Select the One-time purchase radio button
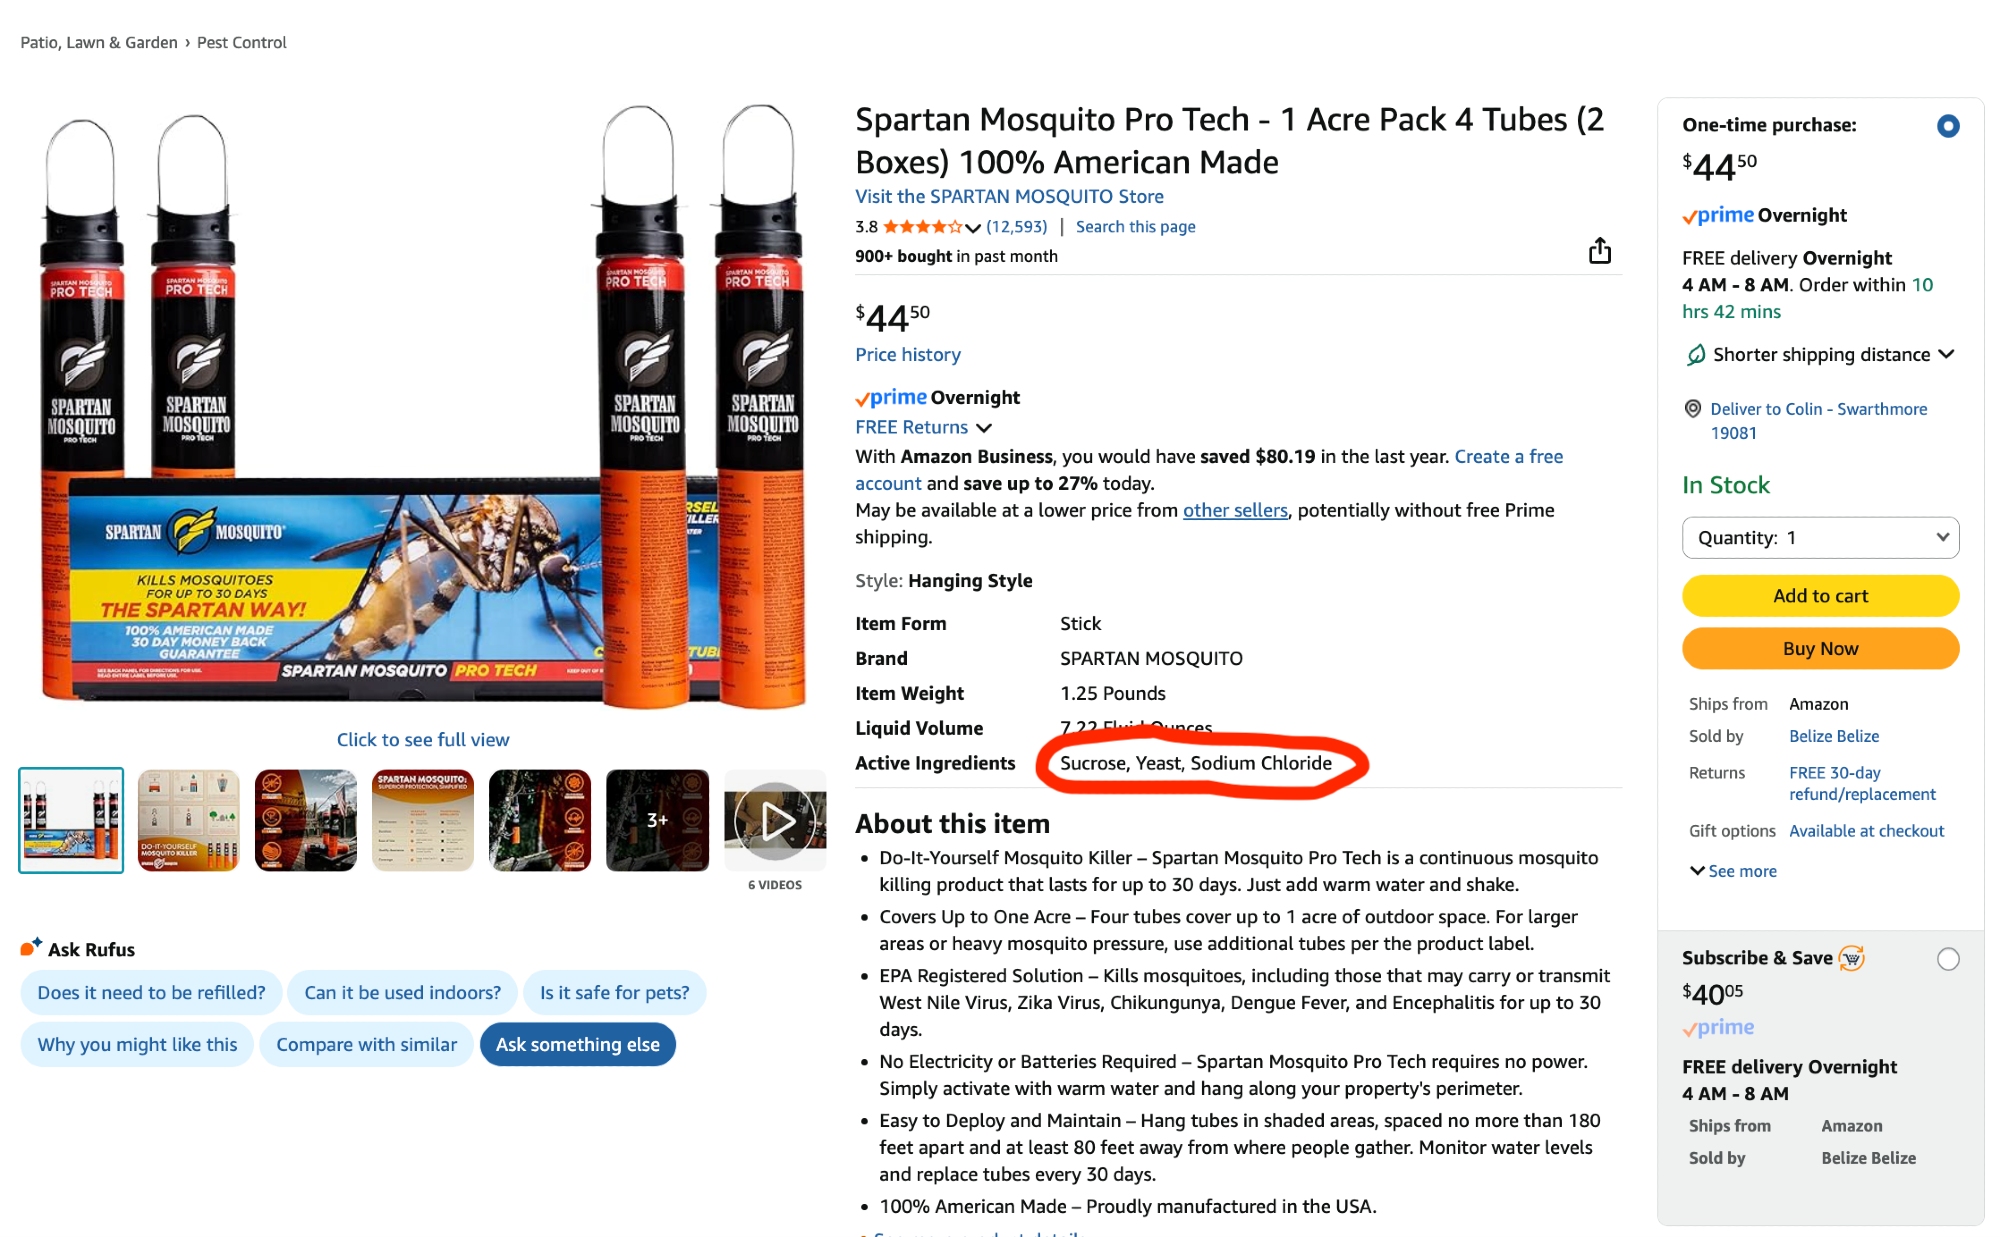This screenshot has height=1237, width=2000. click(1947, 126)
